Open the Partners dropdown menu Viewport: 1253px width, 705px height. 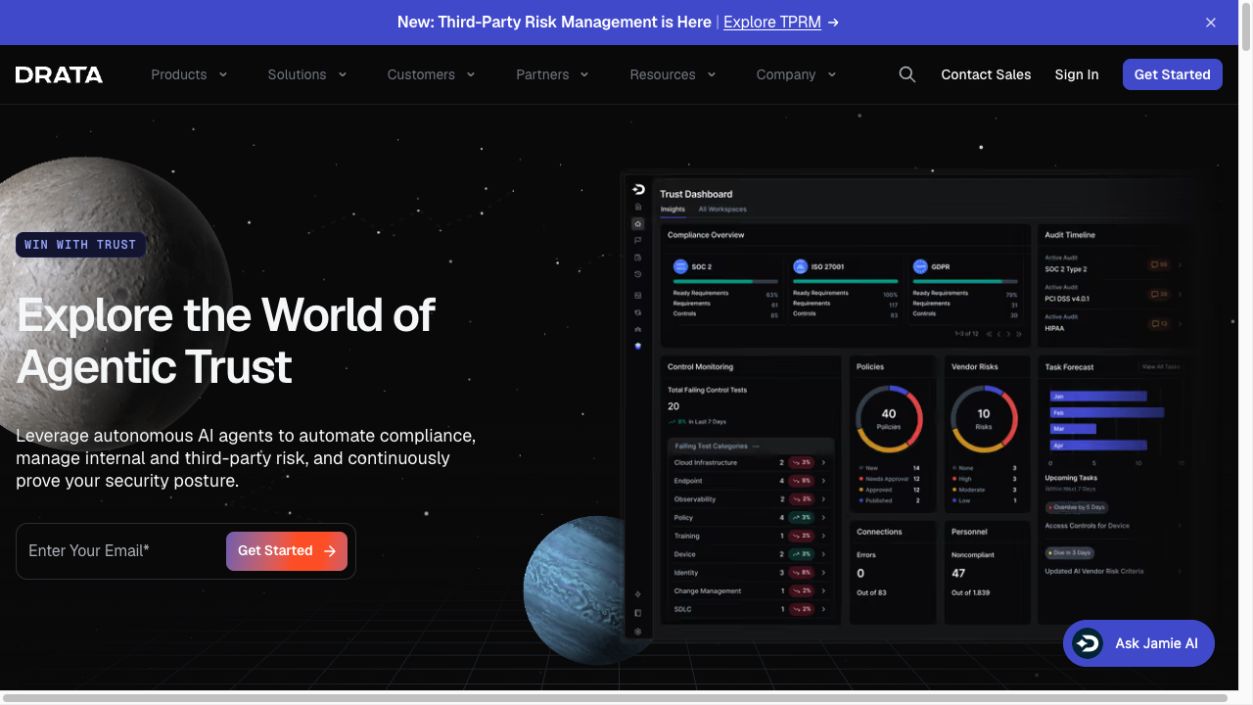coord(552,75)
